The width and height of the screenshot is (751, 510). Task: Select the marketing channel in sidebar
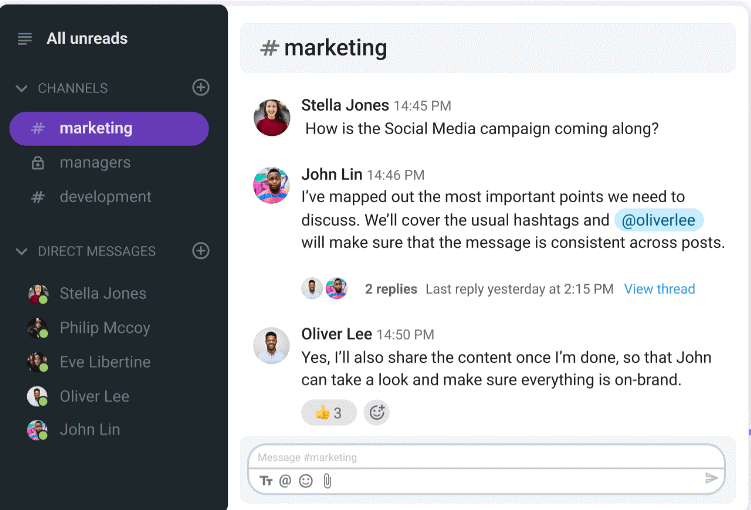(109, 129)
